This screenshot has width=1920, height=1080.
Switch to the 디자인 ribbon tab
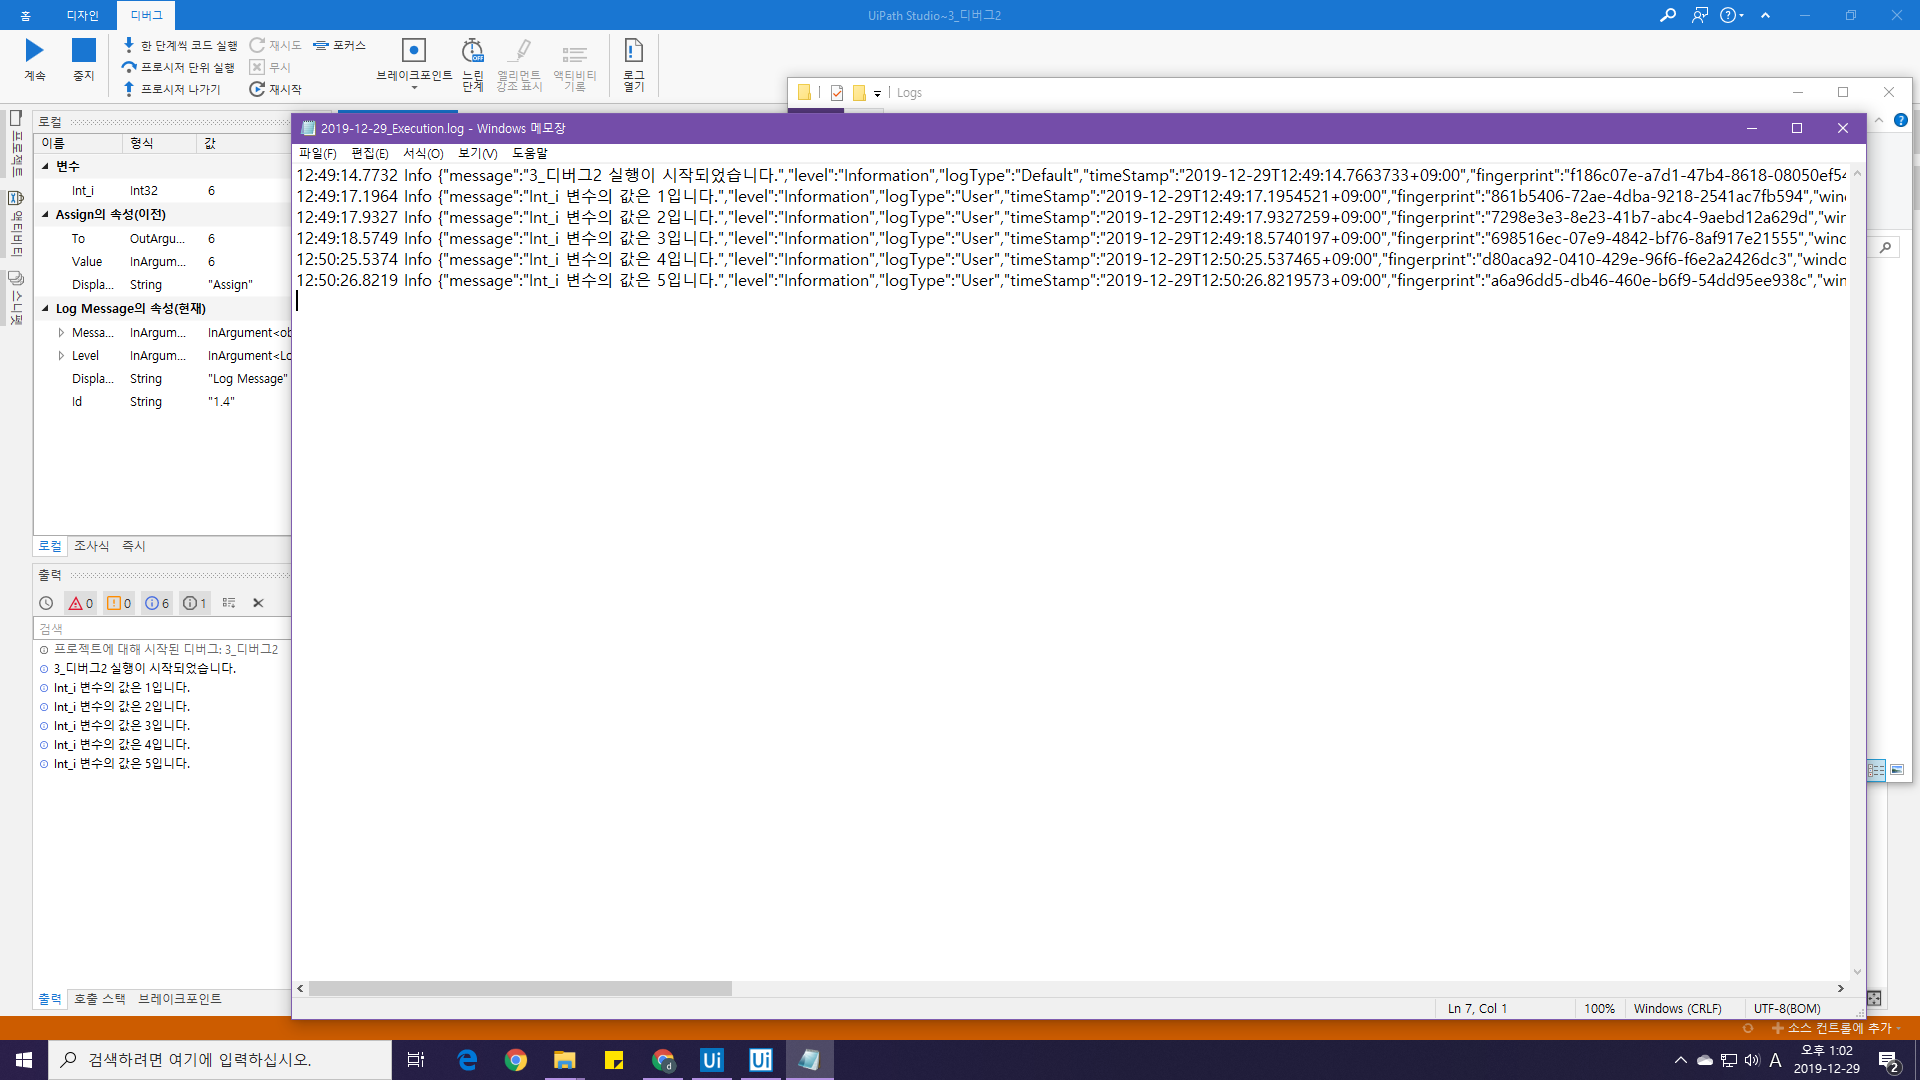(x=82, y=15)
